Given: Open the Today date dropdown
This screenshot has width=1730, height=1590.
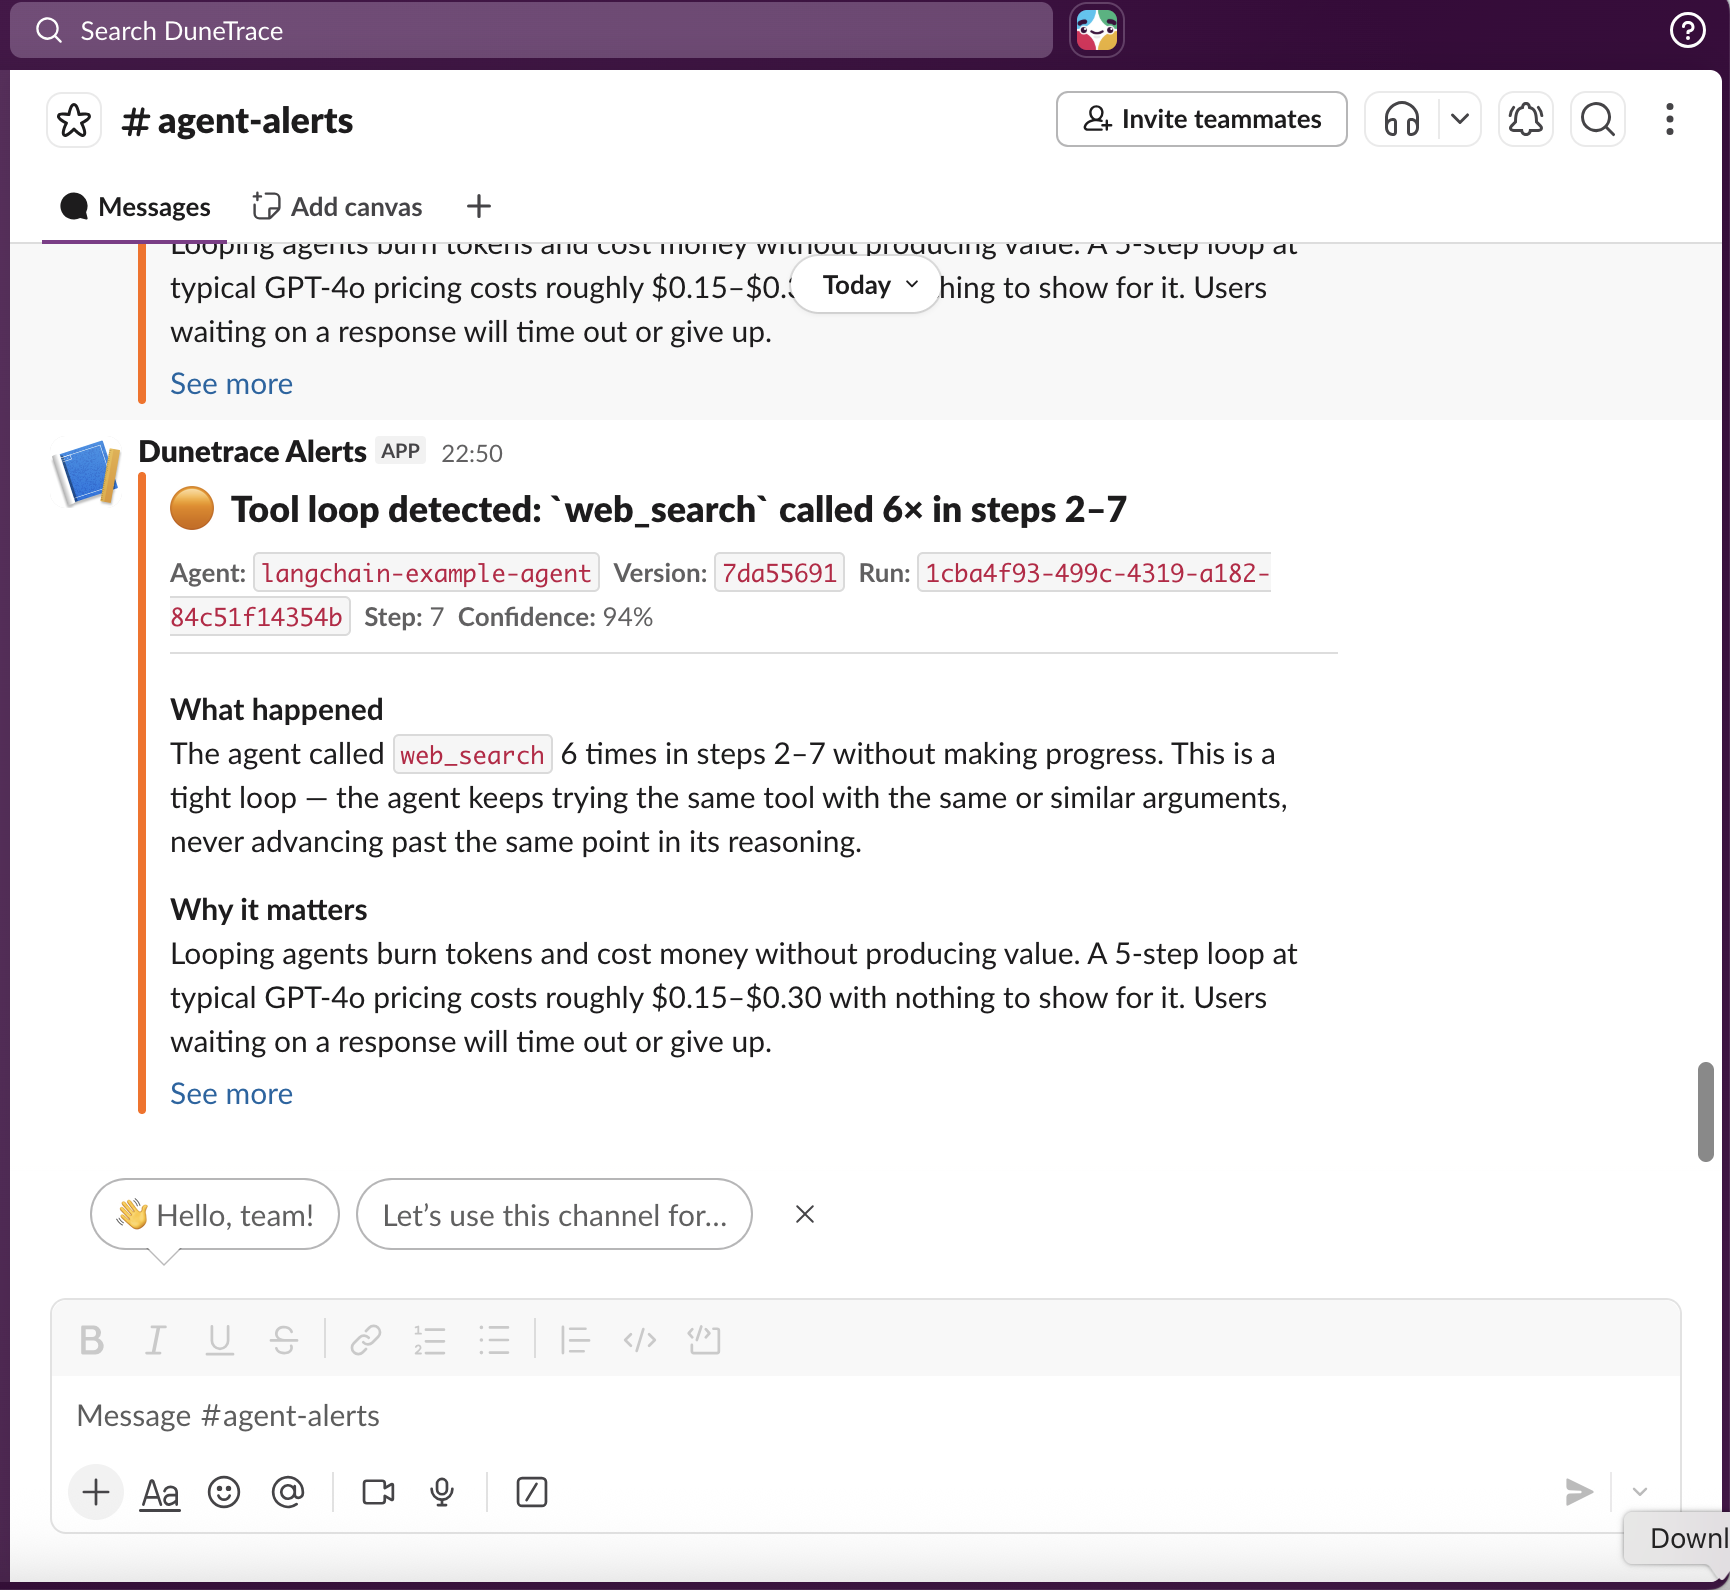Looking at the screenshot, I should pyautogui.click(x=866, y=286).
